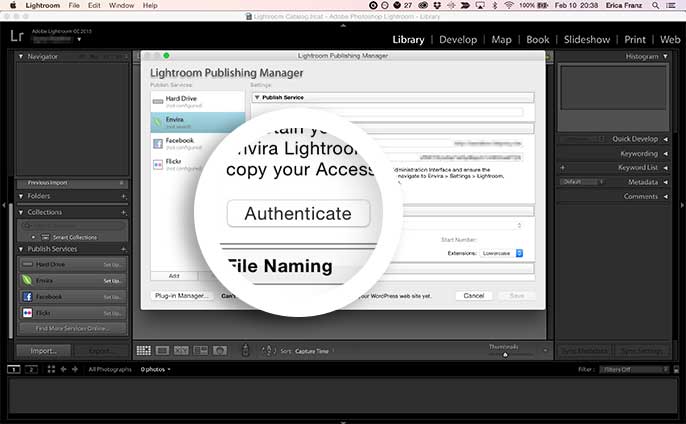Open Plug-in Manager from the dialog

click(x=181, y=296)
